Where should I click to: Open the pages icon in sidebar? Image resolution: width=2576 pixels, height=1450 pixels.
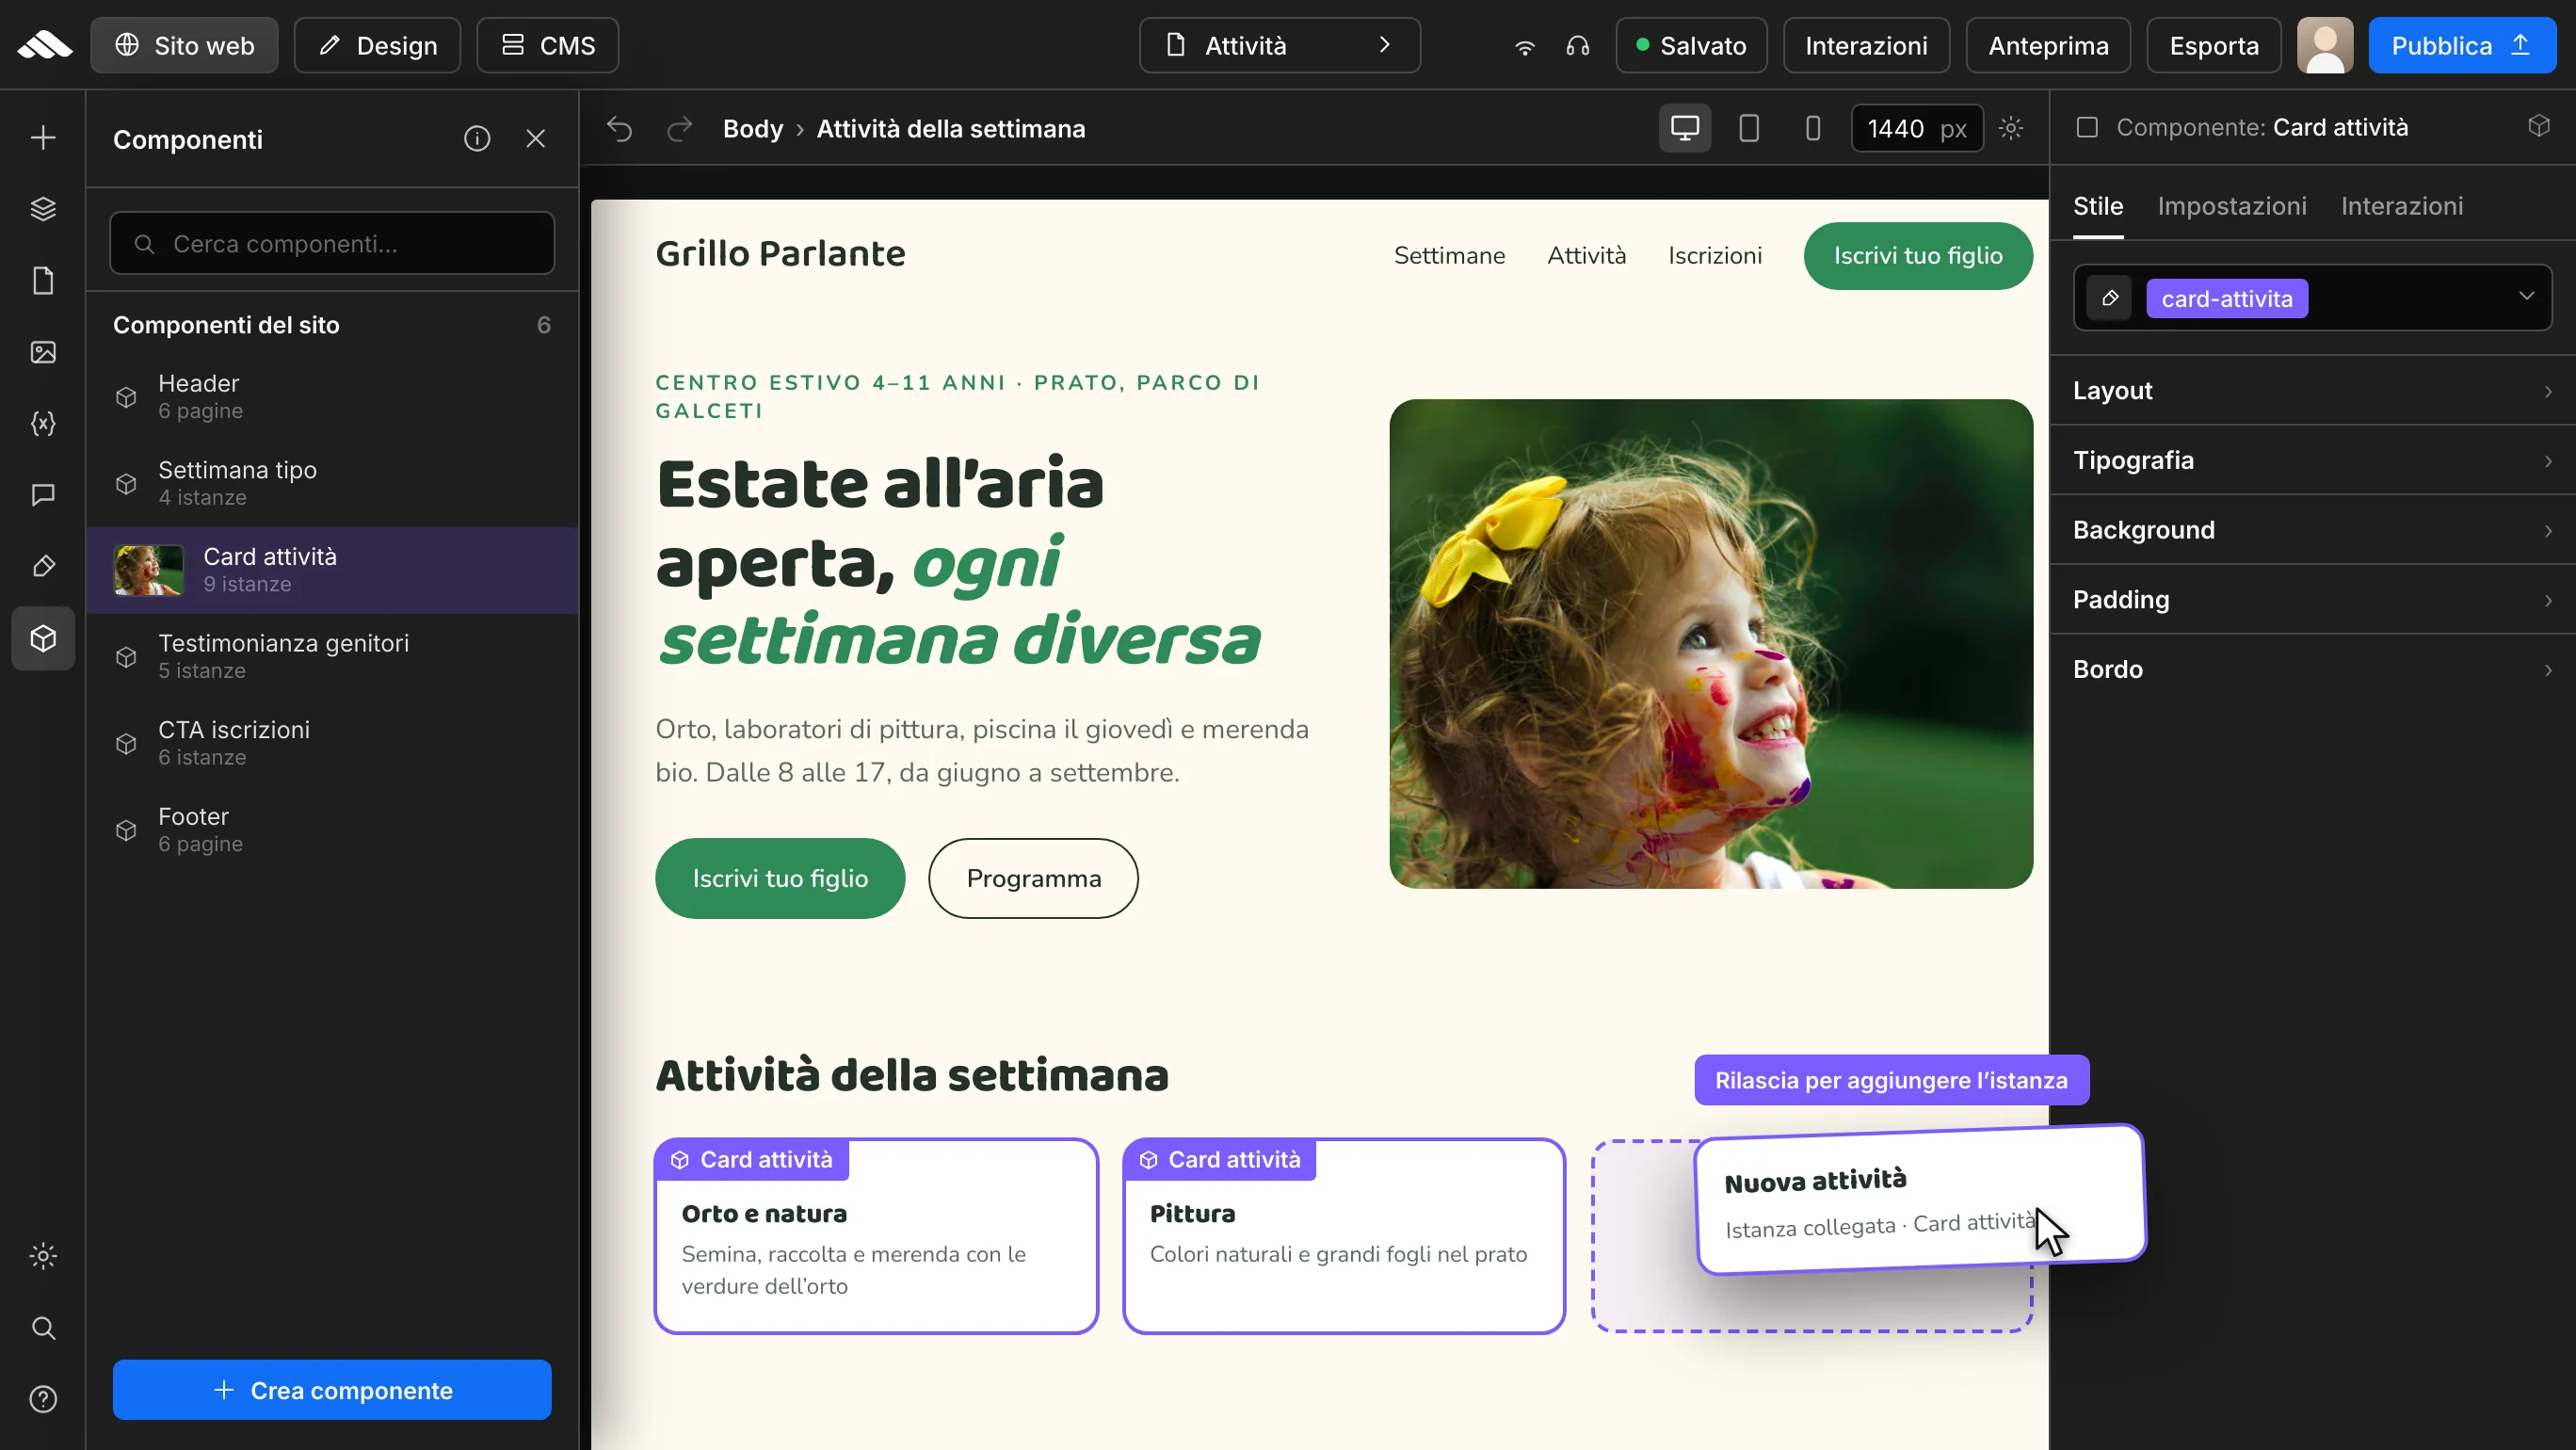point(43,281)
